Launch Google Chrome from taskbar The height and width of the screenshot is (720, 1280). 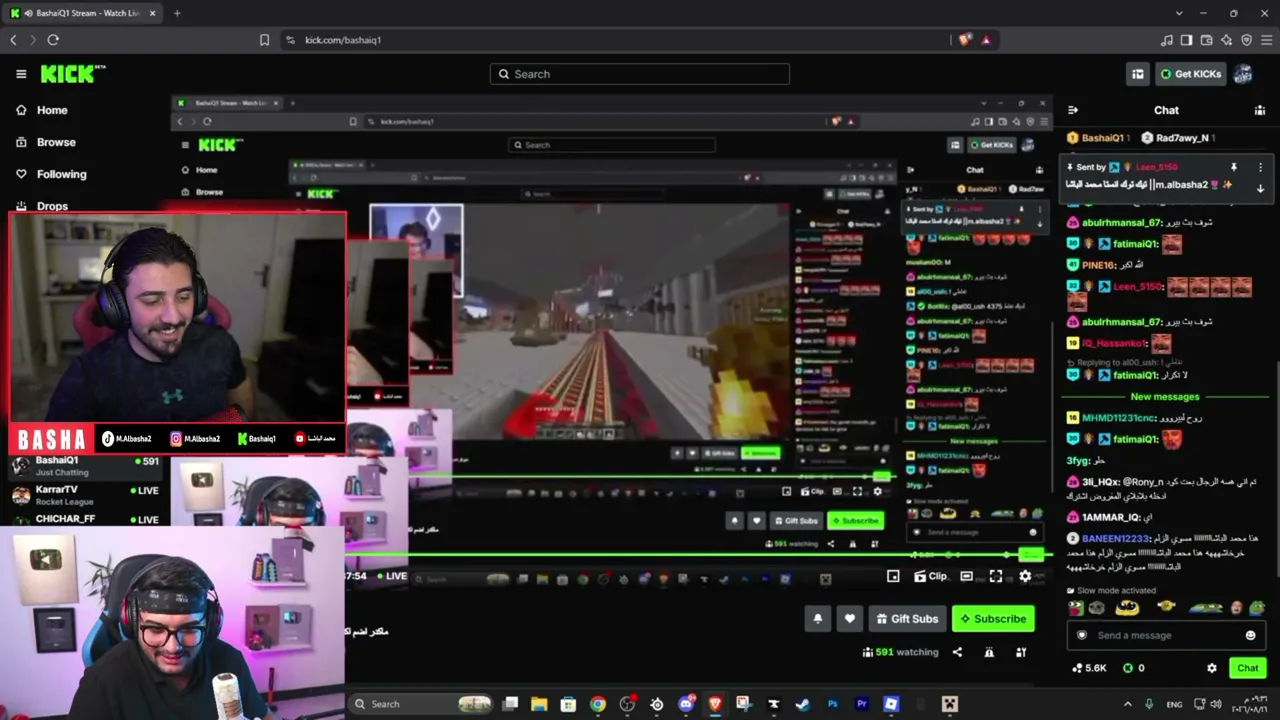point(597,704)
